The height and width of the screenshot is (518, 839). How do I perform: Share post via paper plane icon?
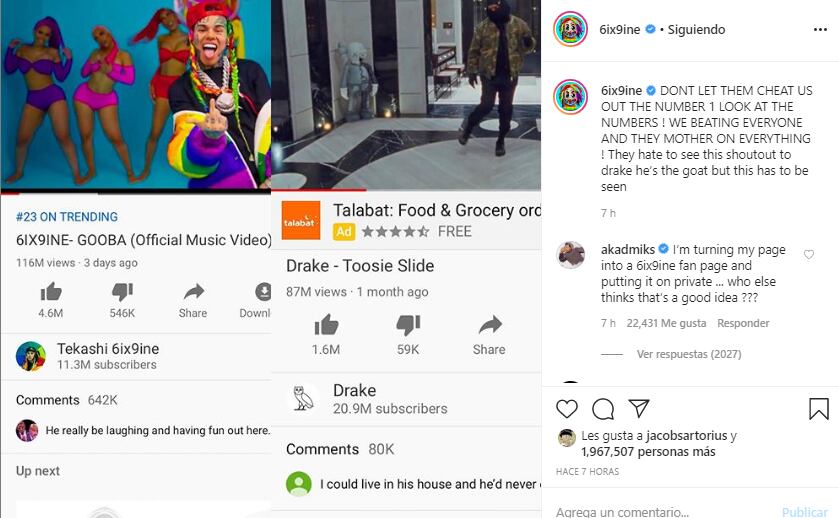(639, 408)
